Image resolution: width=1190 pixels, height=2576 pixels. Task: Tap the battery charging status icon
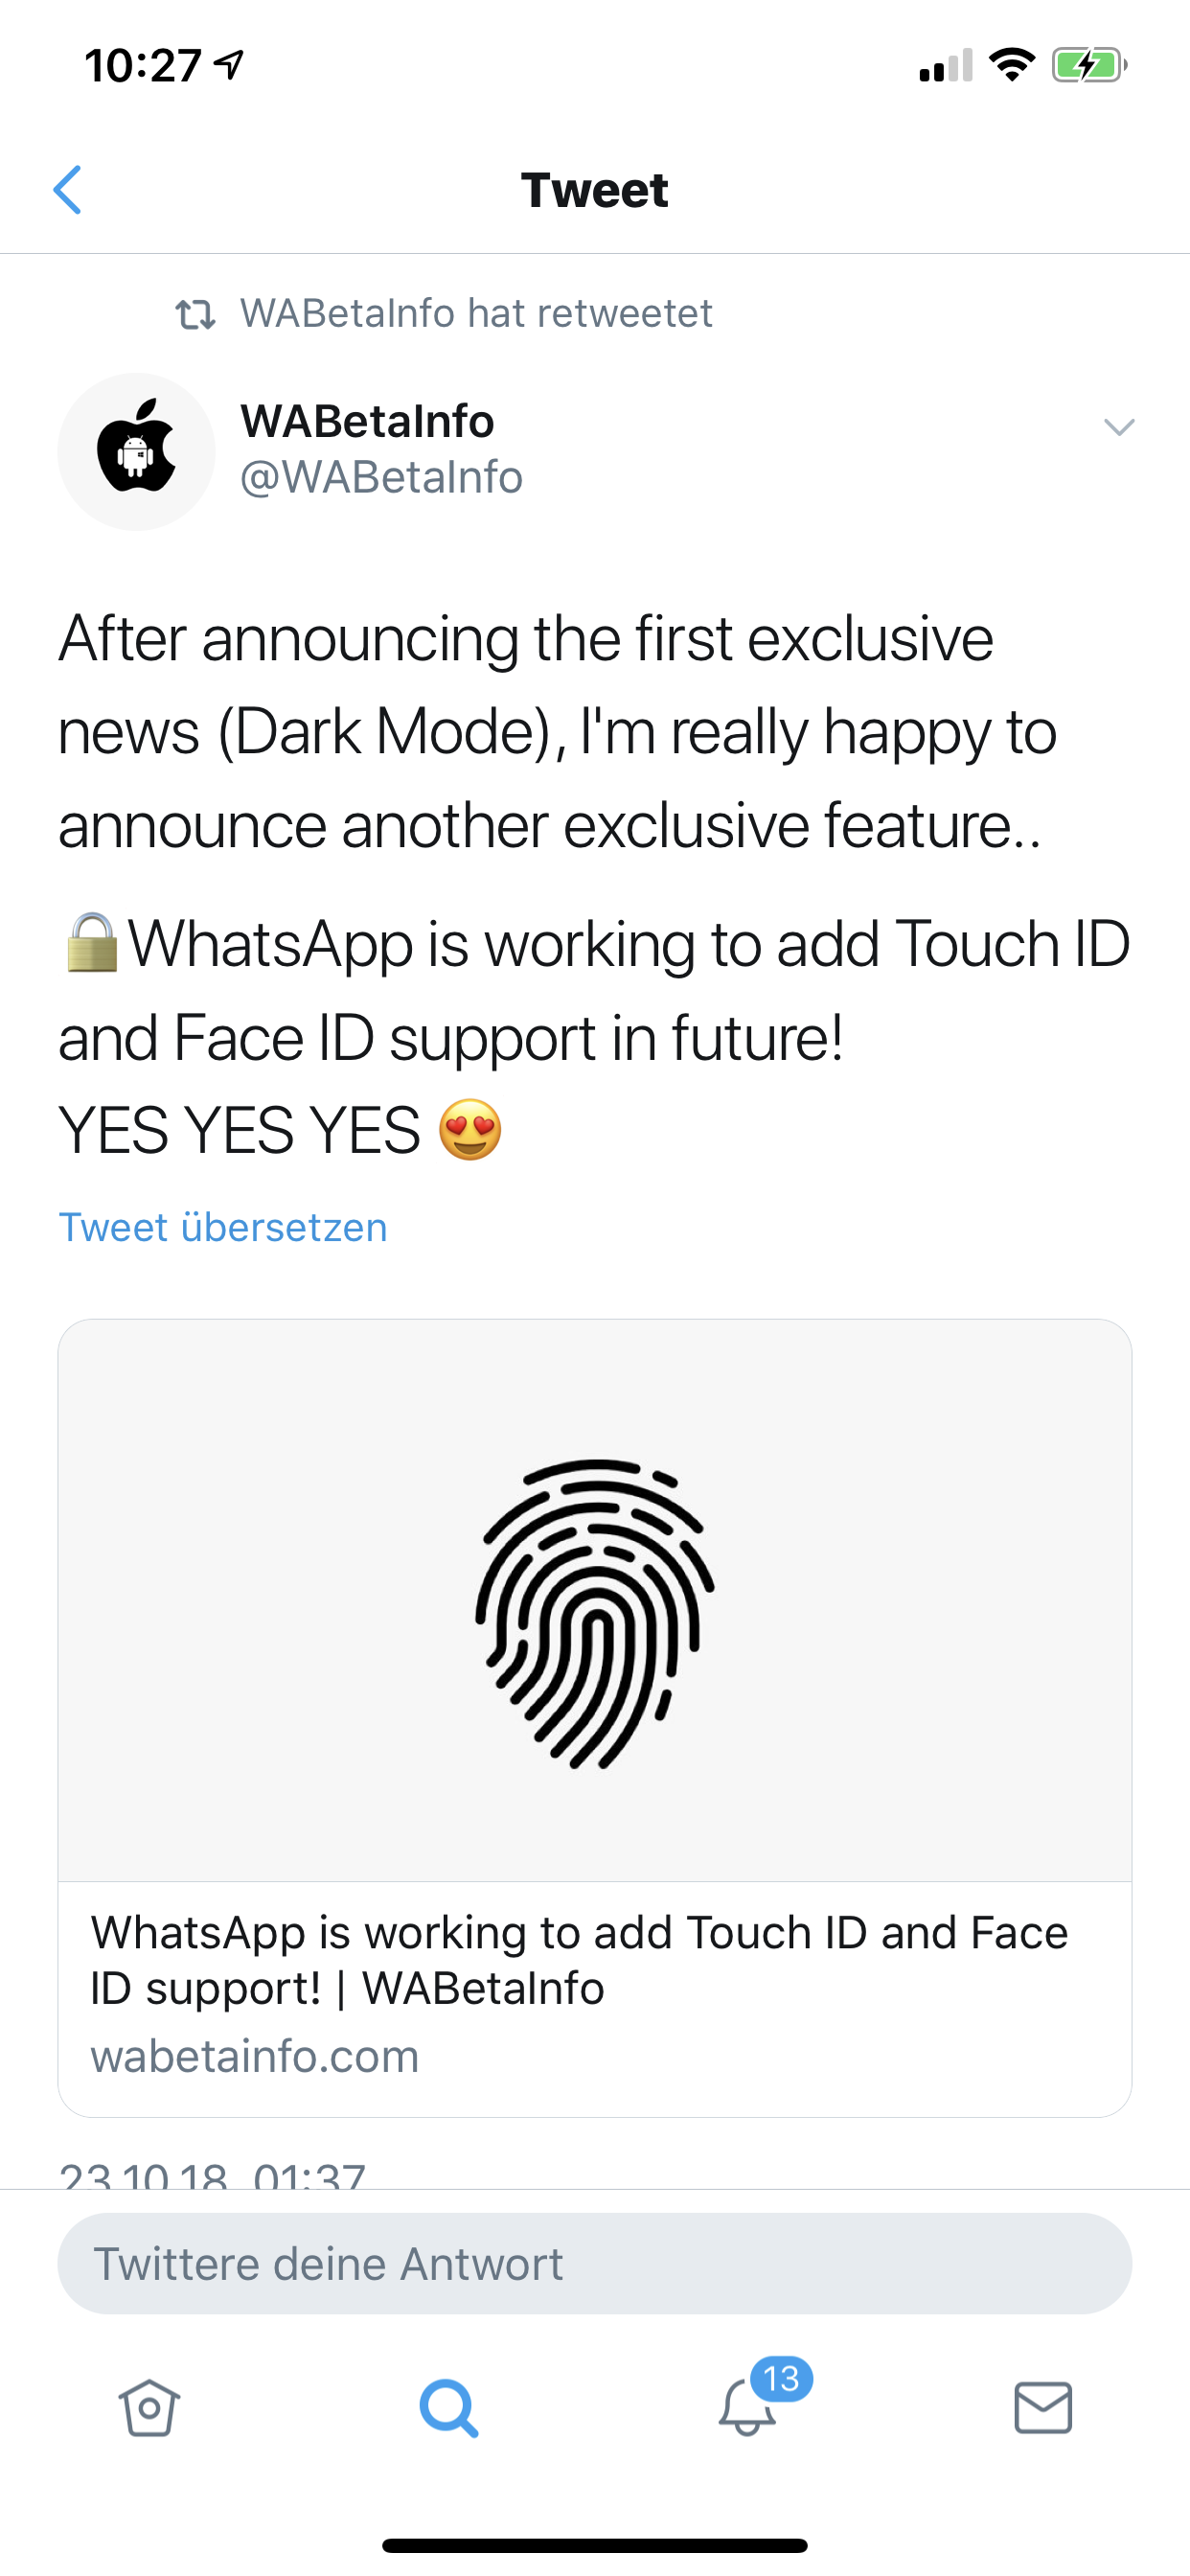point(1088,66)
